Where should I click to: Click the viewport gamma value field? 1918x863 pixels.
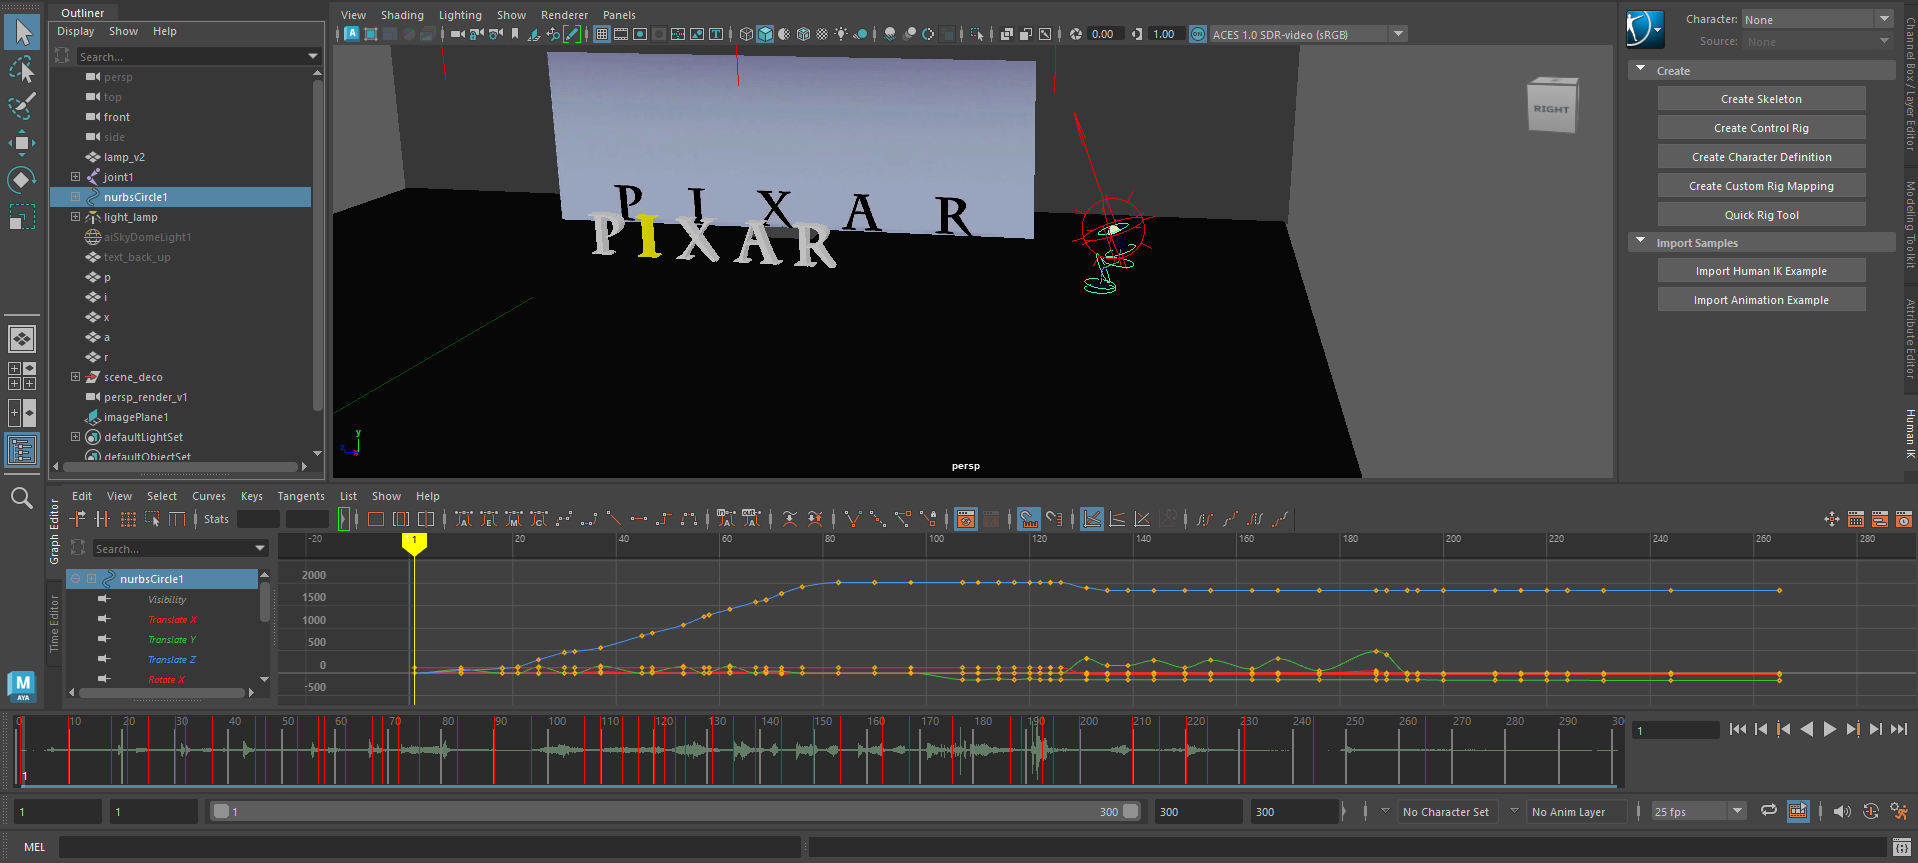[1166, 34]
